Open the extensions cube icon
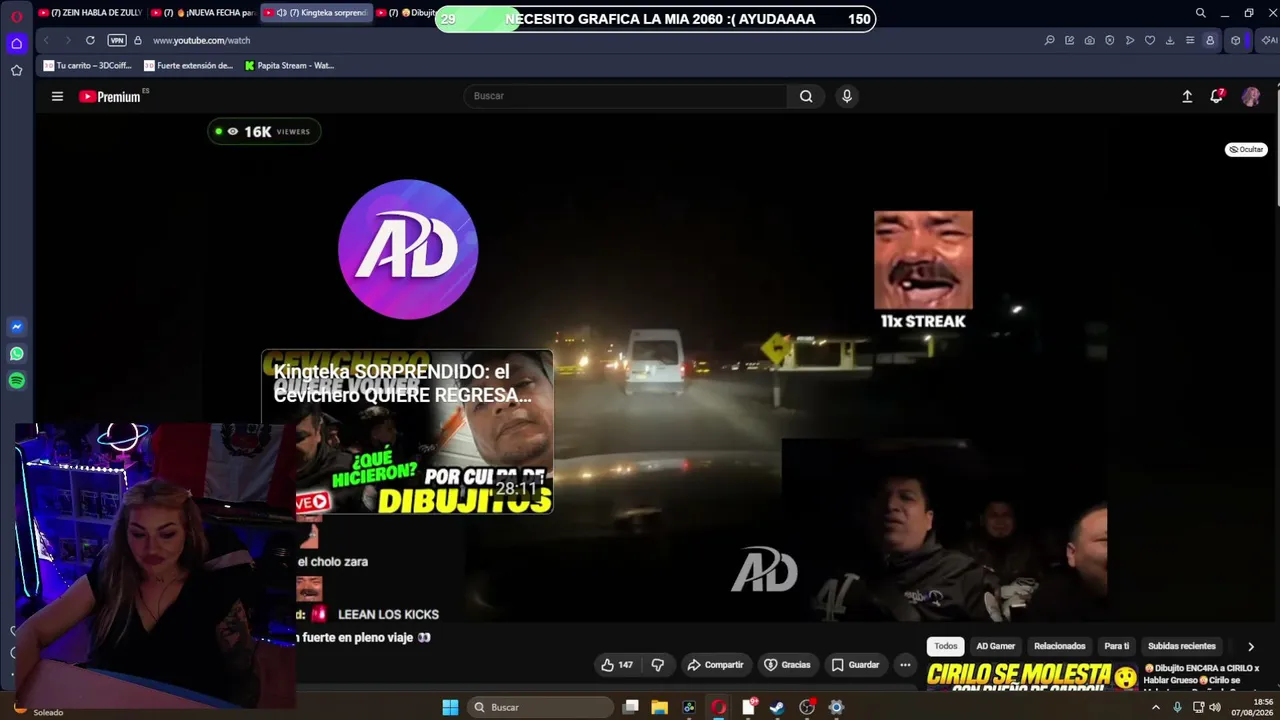Viewport: 1280px width, 720px height. (x=1236, y=40)
